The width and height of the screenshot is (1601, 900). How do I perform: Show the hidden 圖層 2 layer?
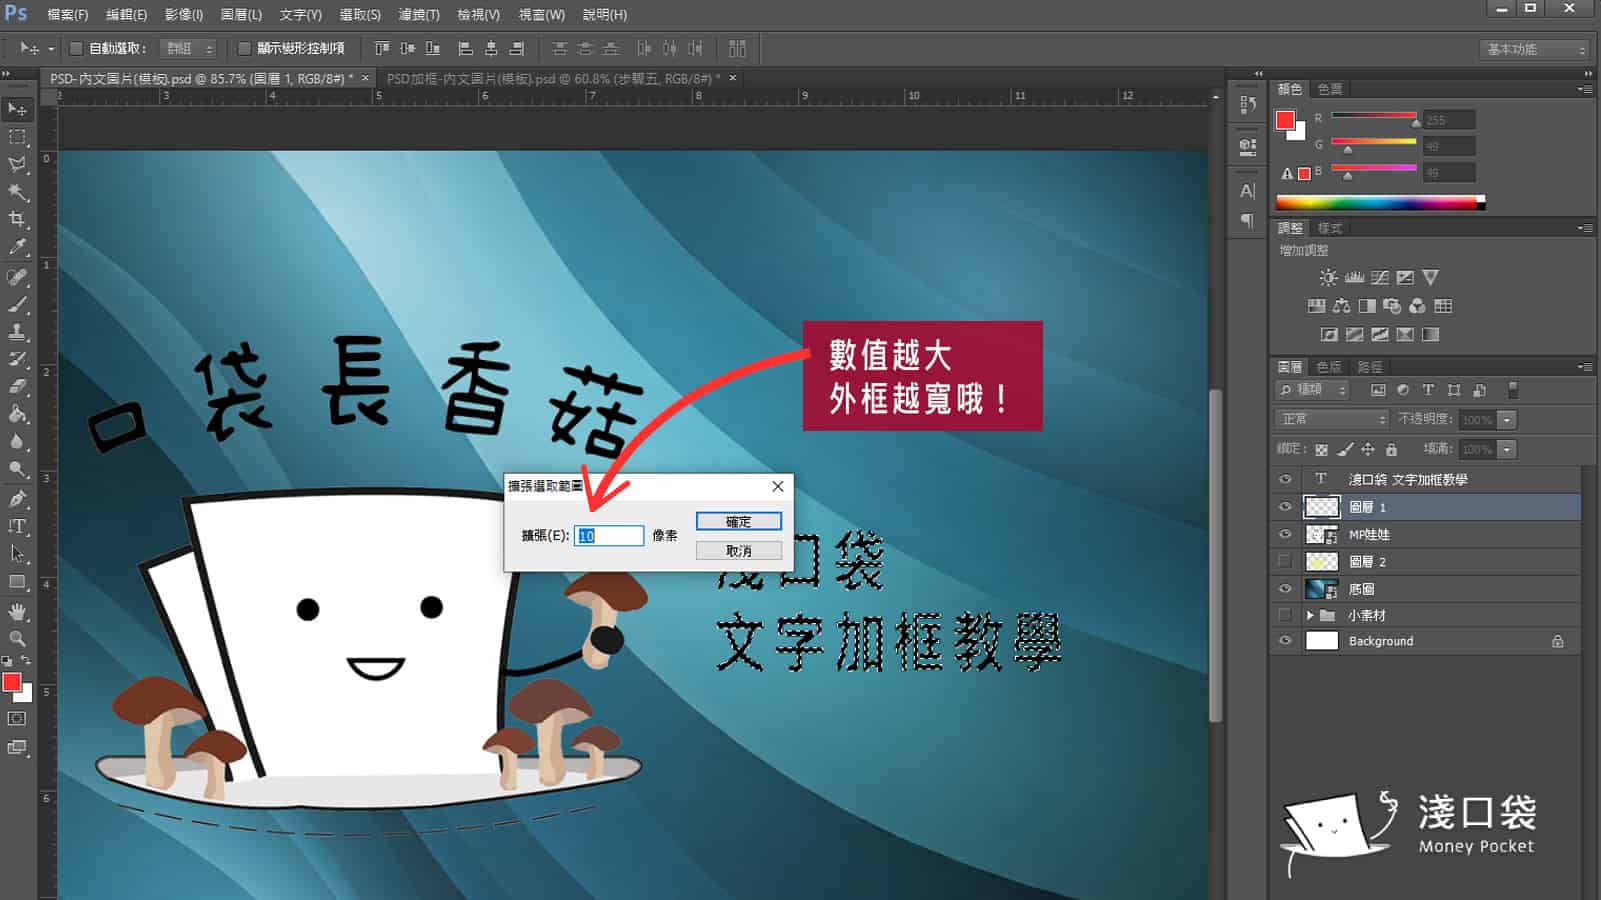click(1286, 561)
